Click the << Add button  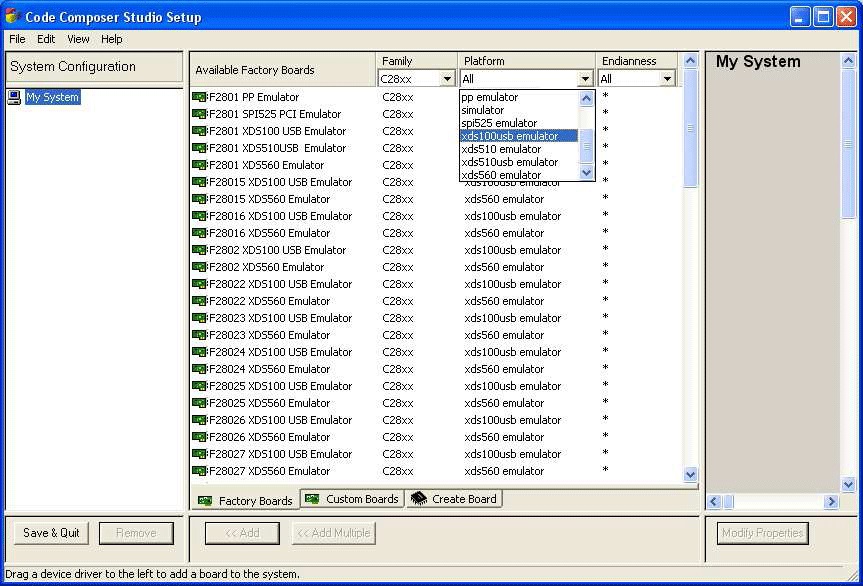[x=242, y=533]
